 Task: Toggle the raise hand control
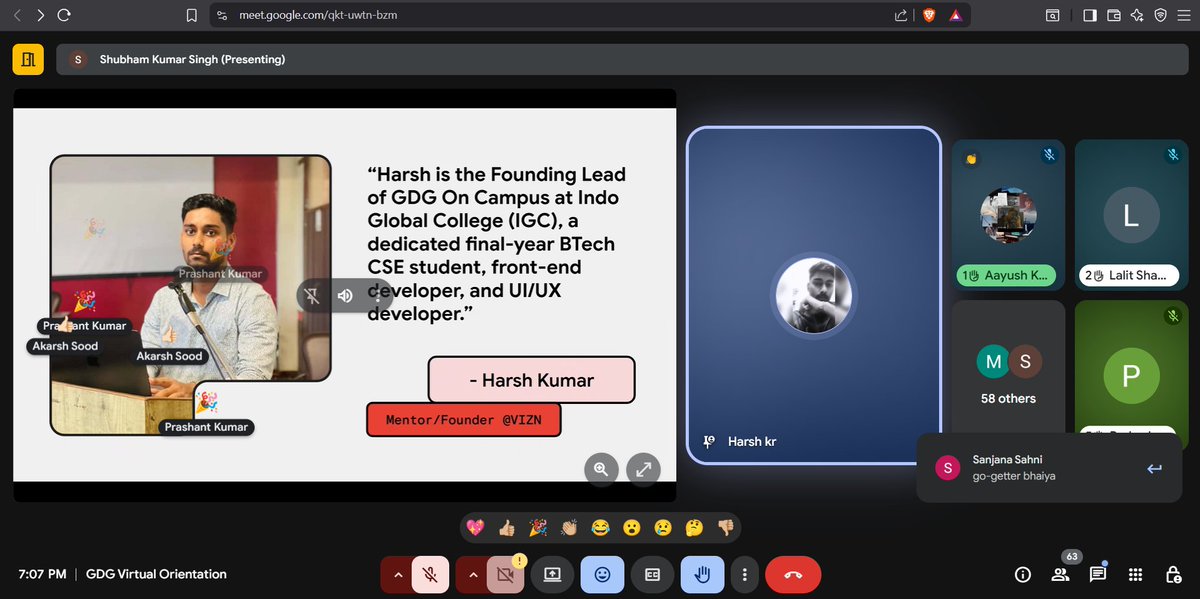tap(702, 575)
